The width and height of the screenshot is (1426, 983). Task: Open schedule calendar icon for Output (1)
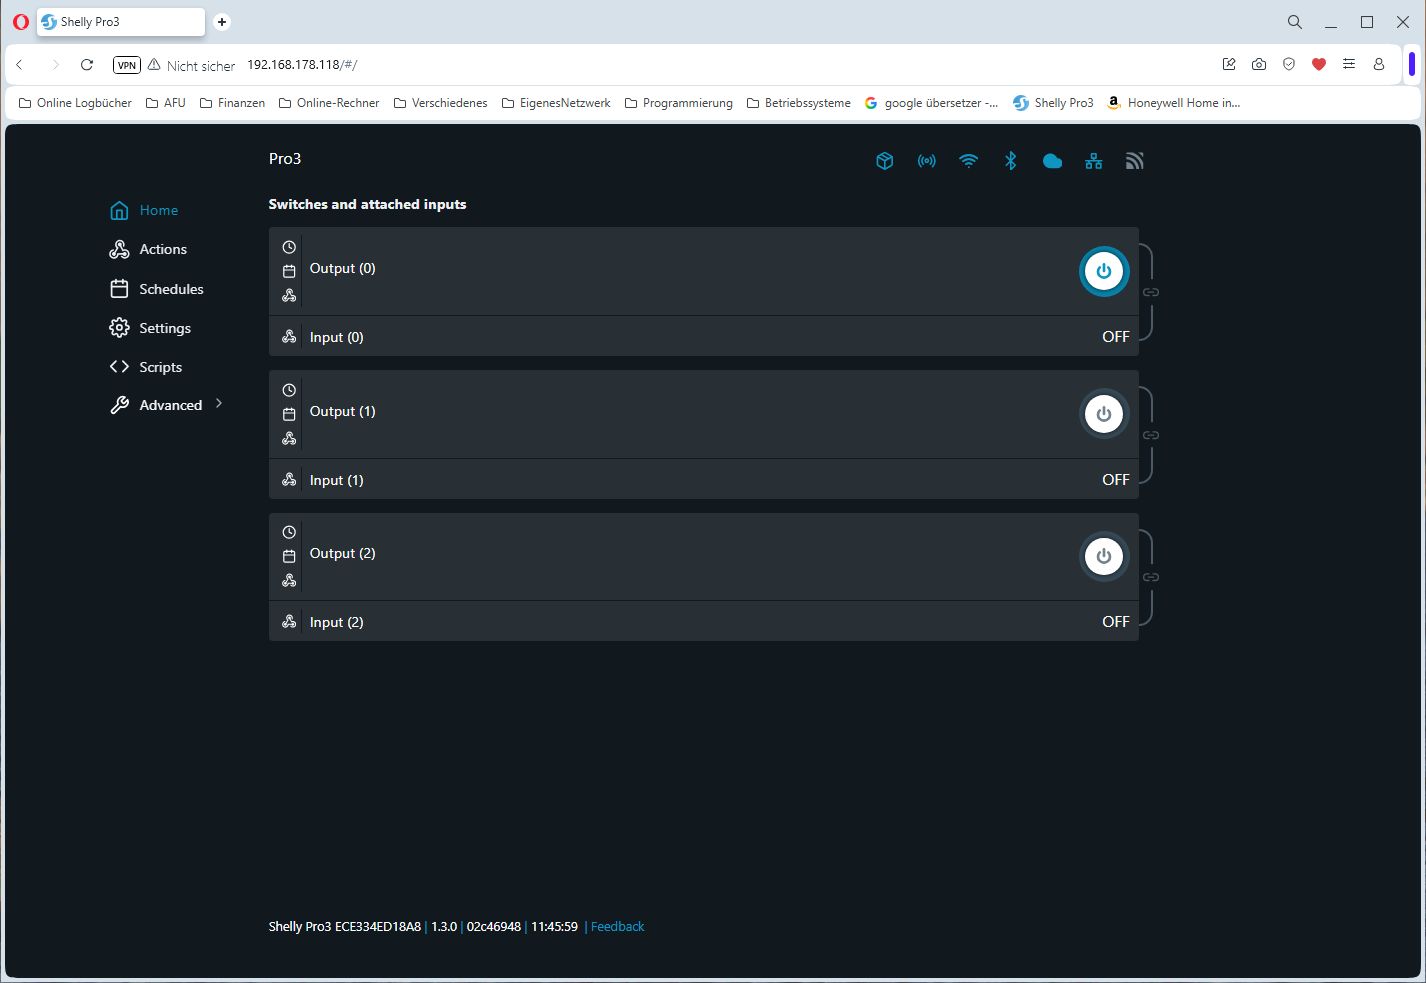click(x=289, y=414)
